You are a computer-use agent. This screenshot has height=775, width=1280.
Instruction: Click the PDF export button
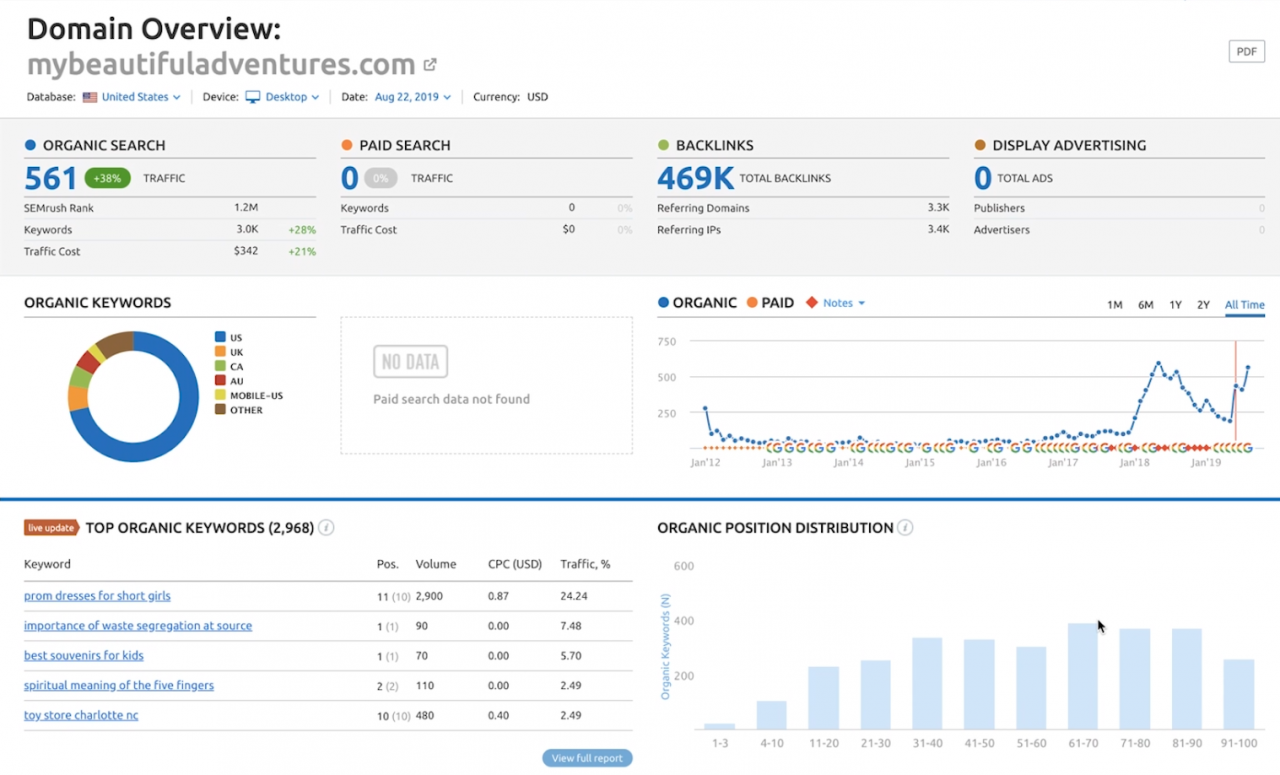(1246, 52)
